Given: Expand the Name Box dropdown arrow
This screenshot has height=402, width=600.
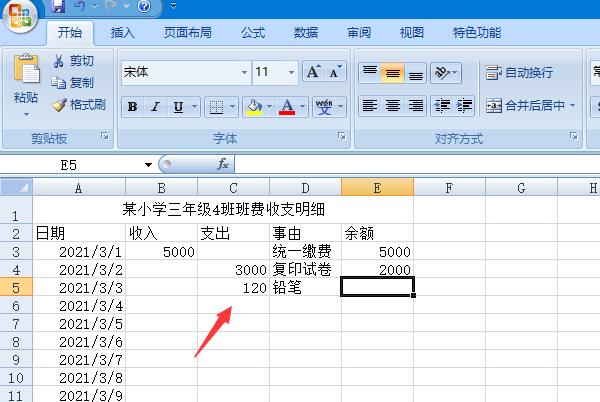Looking at the screenshot, I should [148, 165].
